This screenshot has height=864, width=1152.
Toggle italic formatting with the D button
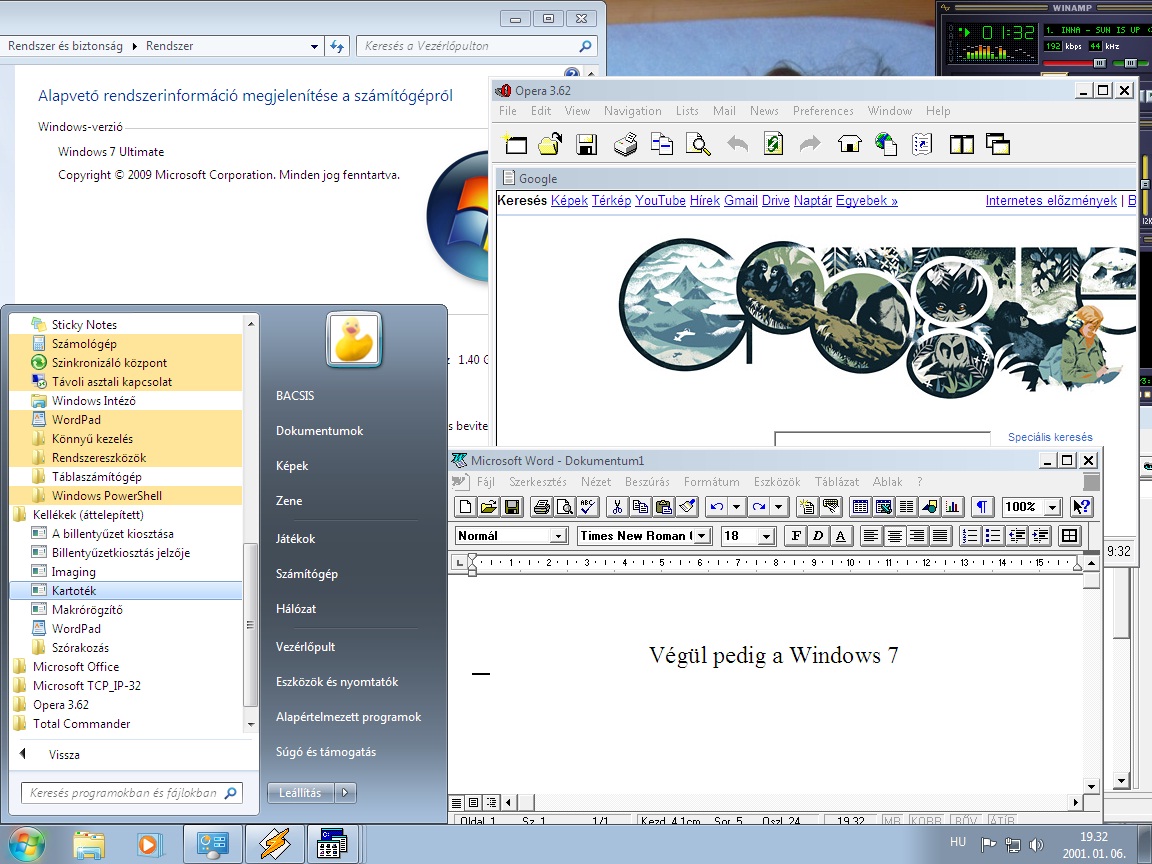[x=818, y=536]
